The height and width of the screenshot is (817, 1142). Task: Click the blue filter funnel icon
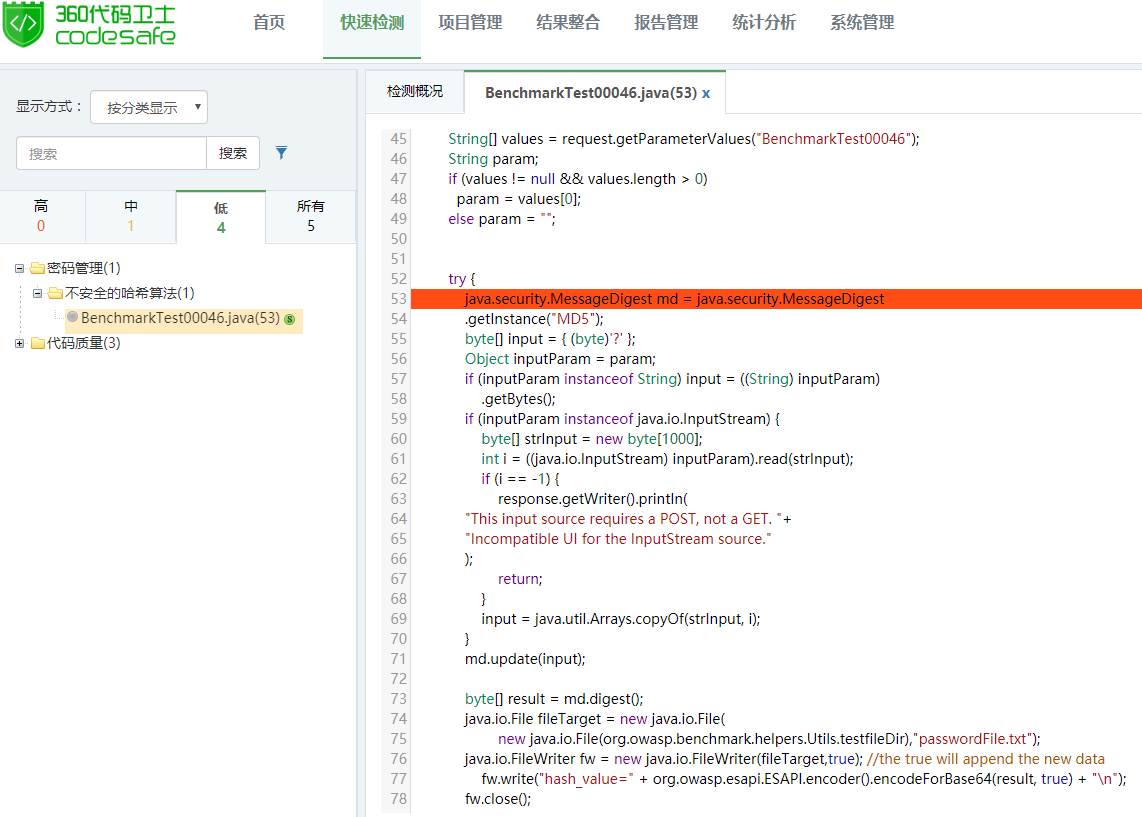[x=281, y=153]
